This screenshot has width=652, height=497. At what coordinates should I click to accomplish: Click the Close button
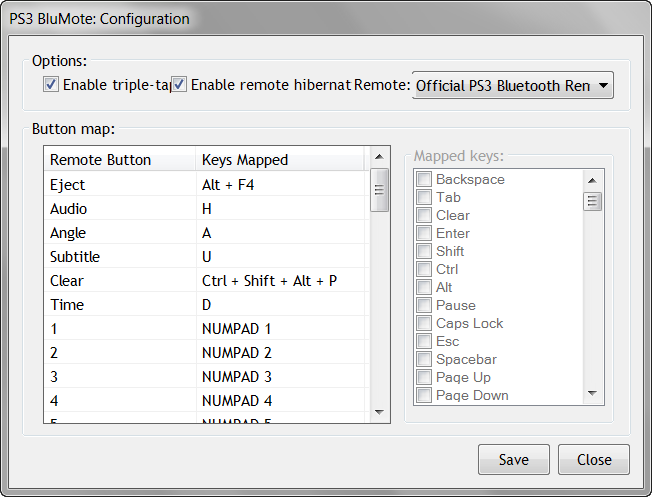click(x=594, y=460)
